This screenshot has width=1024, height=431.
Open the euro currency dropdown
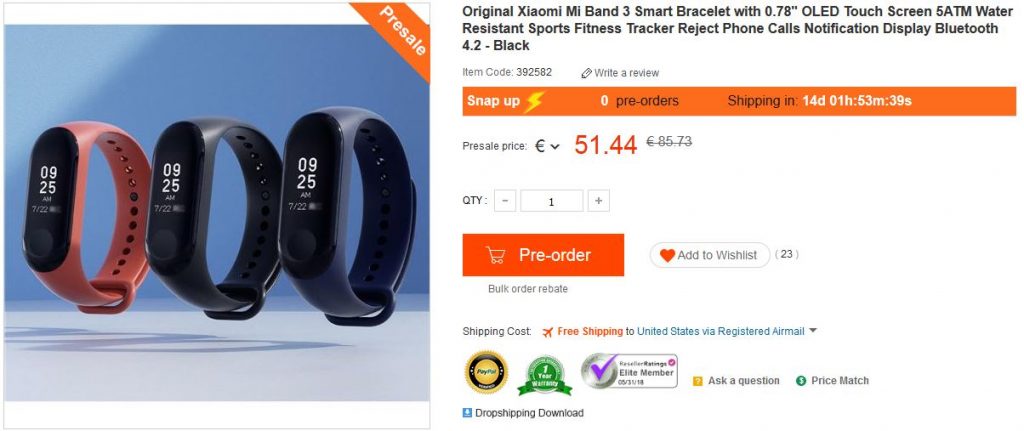coord(547,146)
